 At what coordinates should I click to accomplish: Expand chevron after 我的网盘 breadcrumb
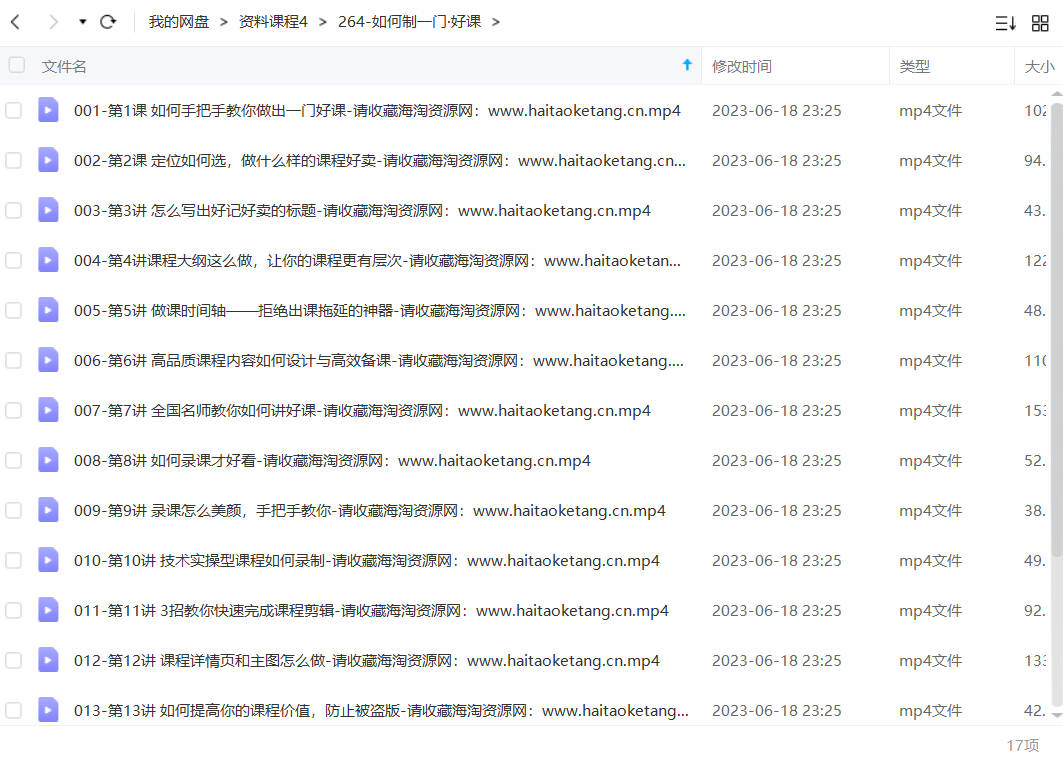[x=224, y=22]
